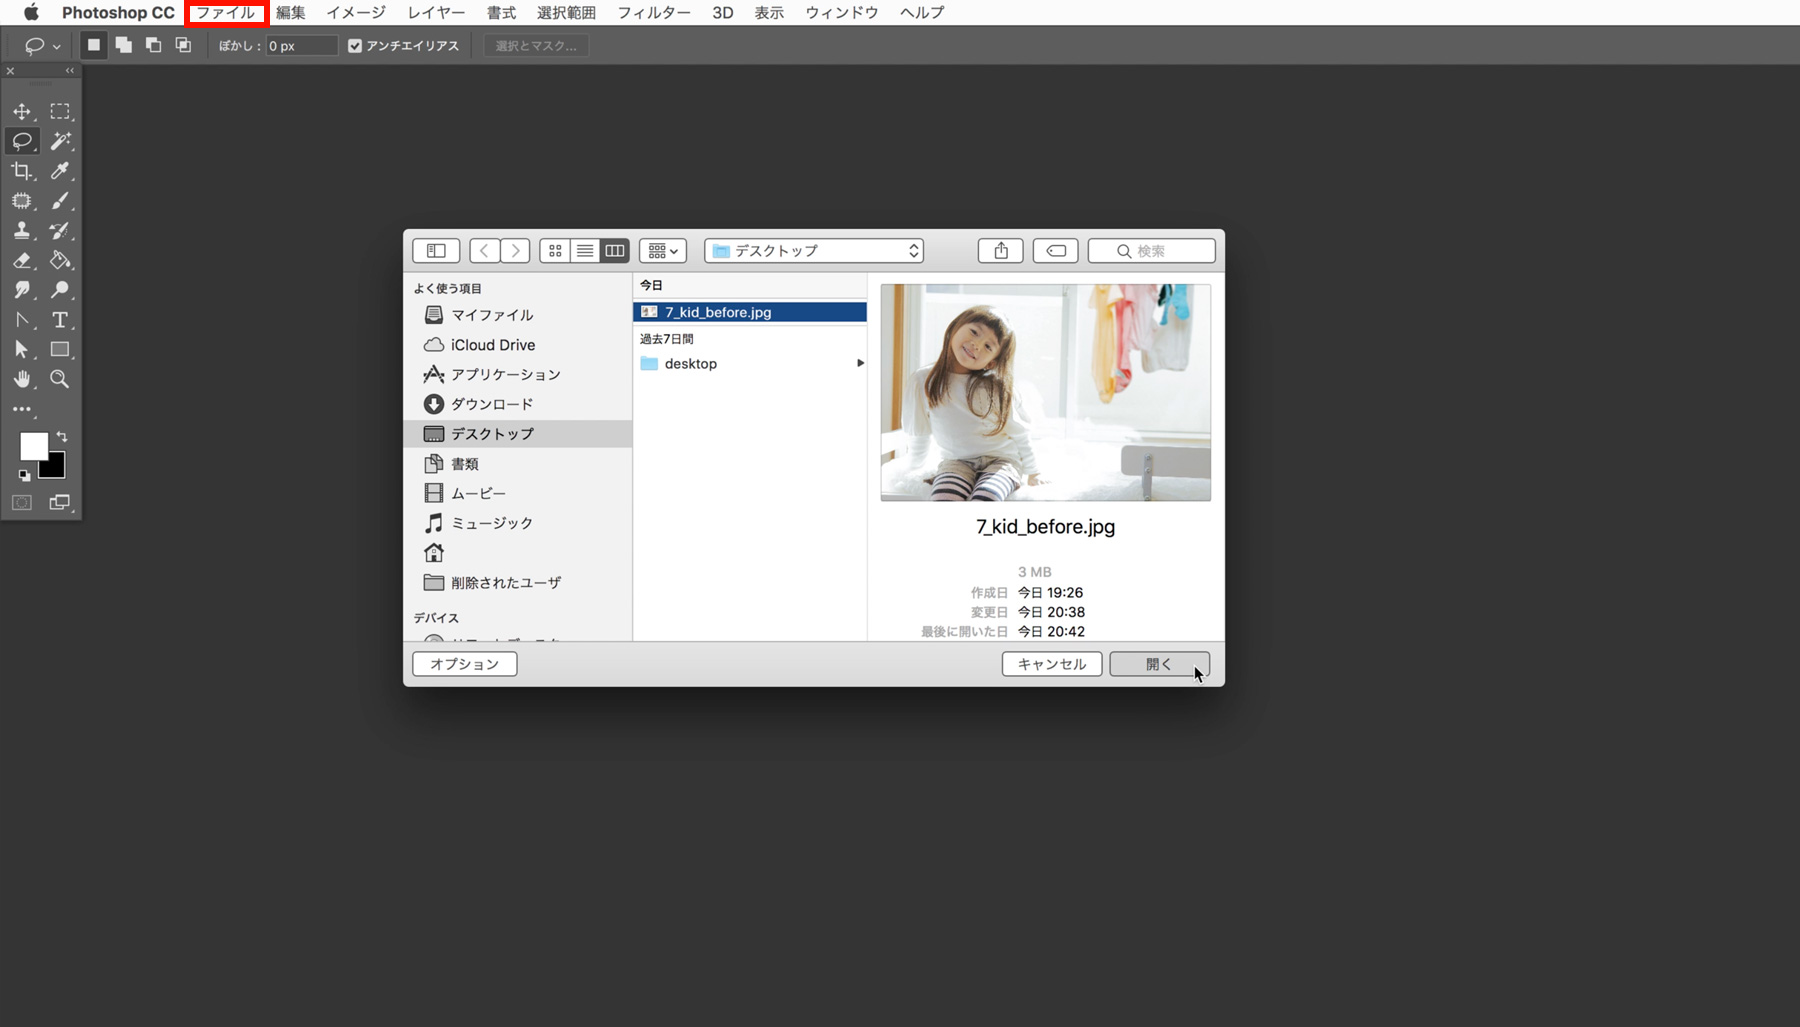
Task: Select the History Brush tool
Action: pyautogui.click(x=60, y=230)
